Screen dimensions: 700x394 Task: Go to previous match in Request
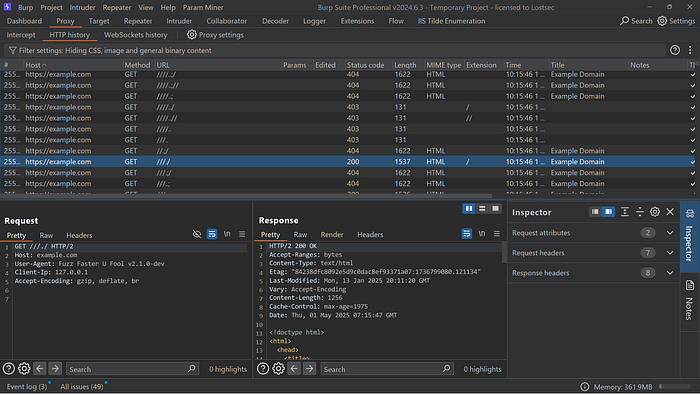40,369
